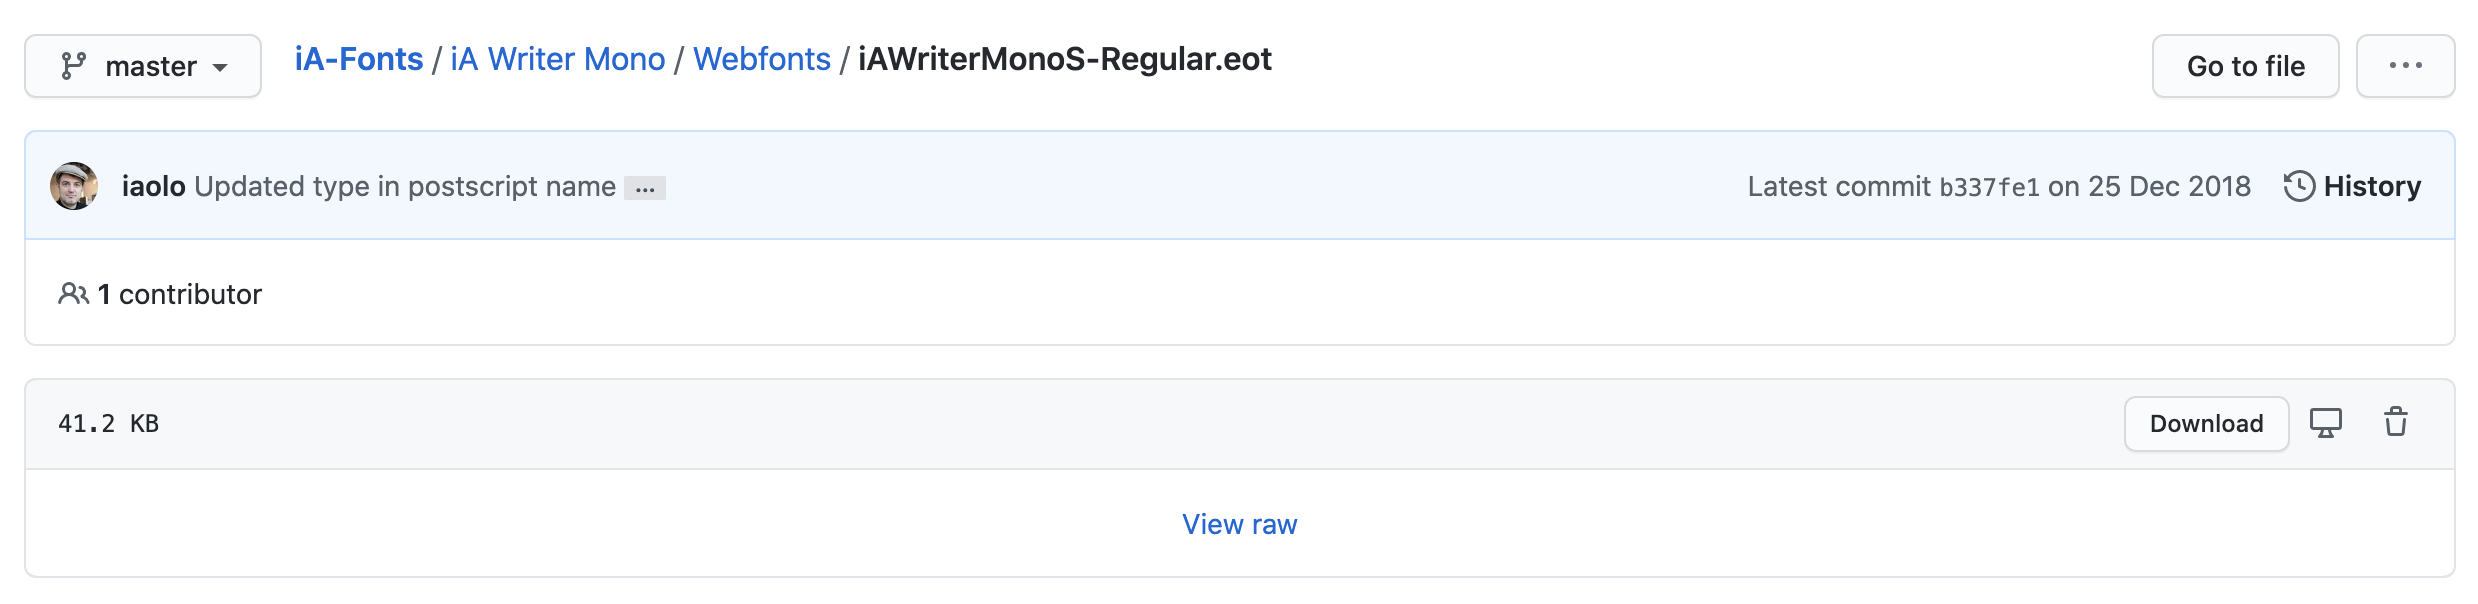Download the font file
Screen dimensions: 2478x604
click(x=2207, y=424)
